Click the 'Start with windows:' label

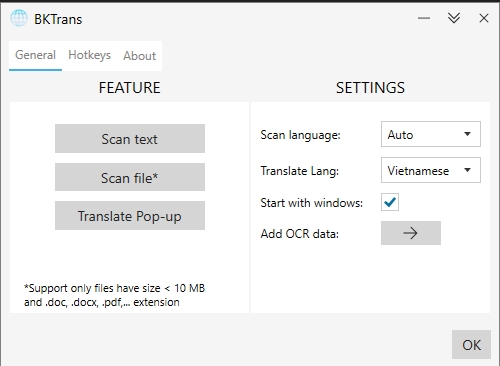coord(312,203)
